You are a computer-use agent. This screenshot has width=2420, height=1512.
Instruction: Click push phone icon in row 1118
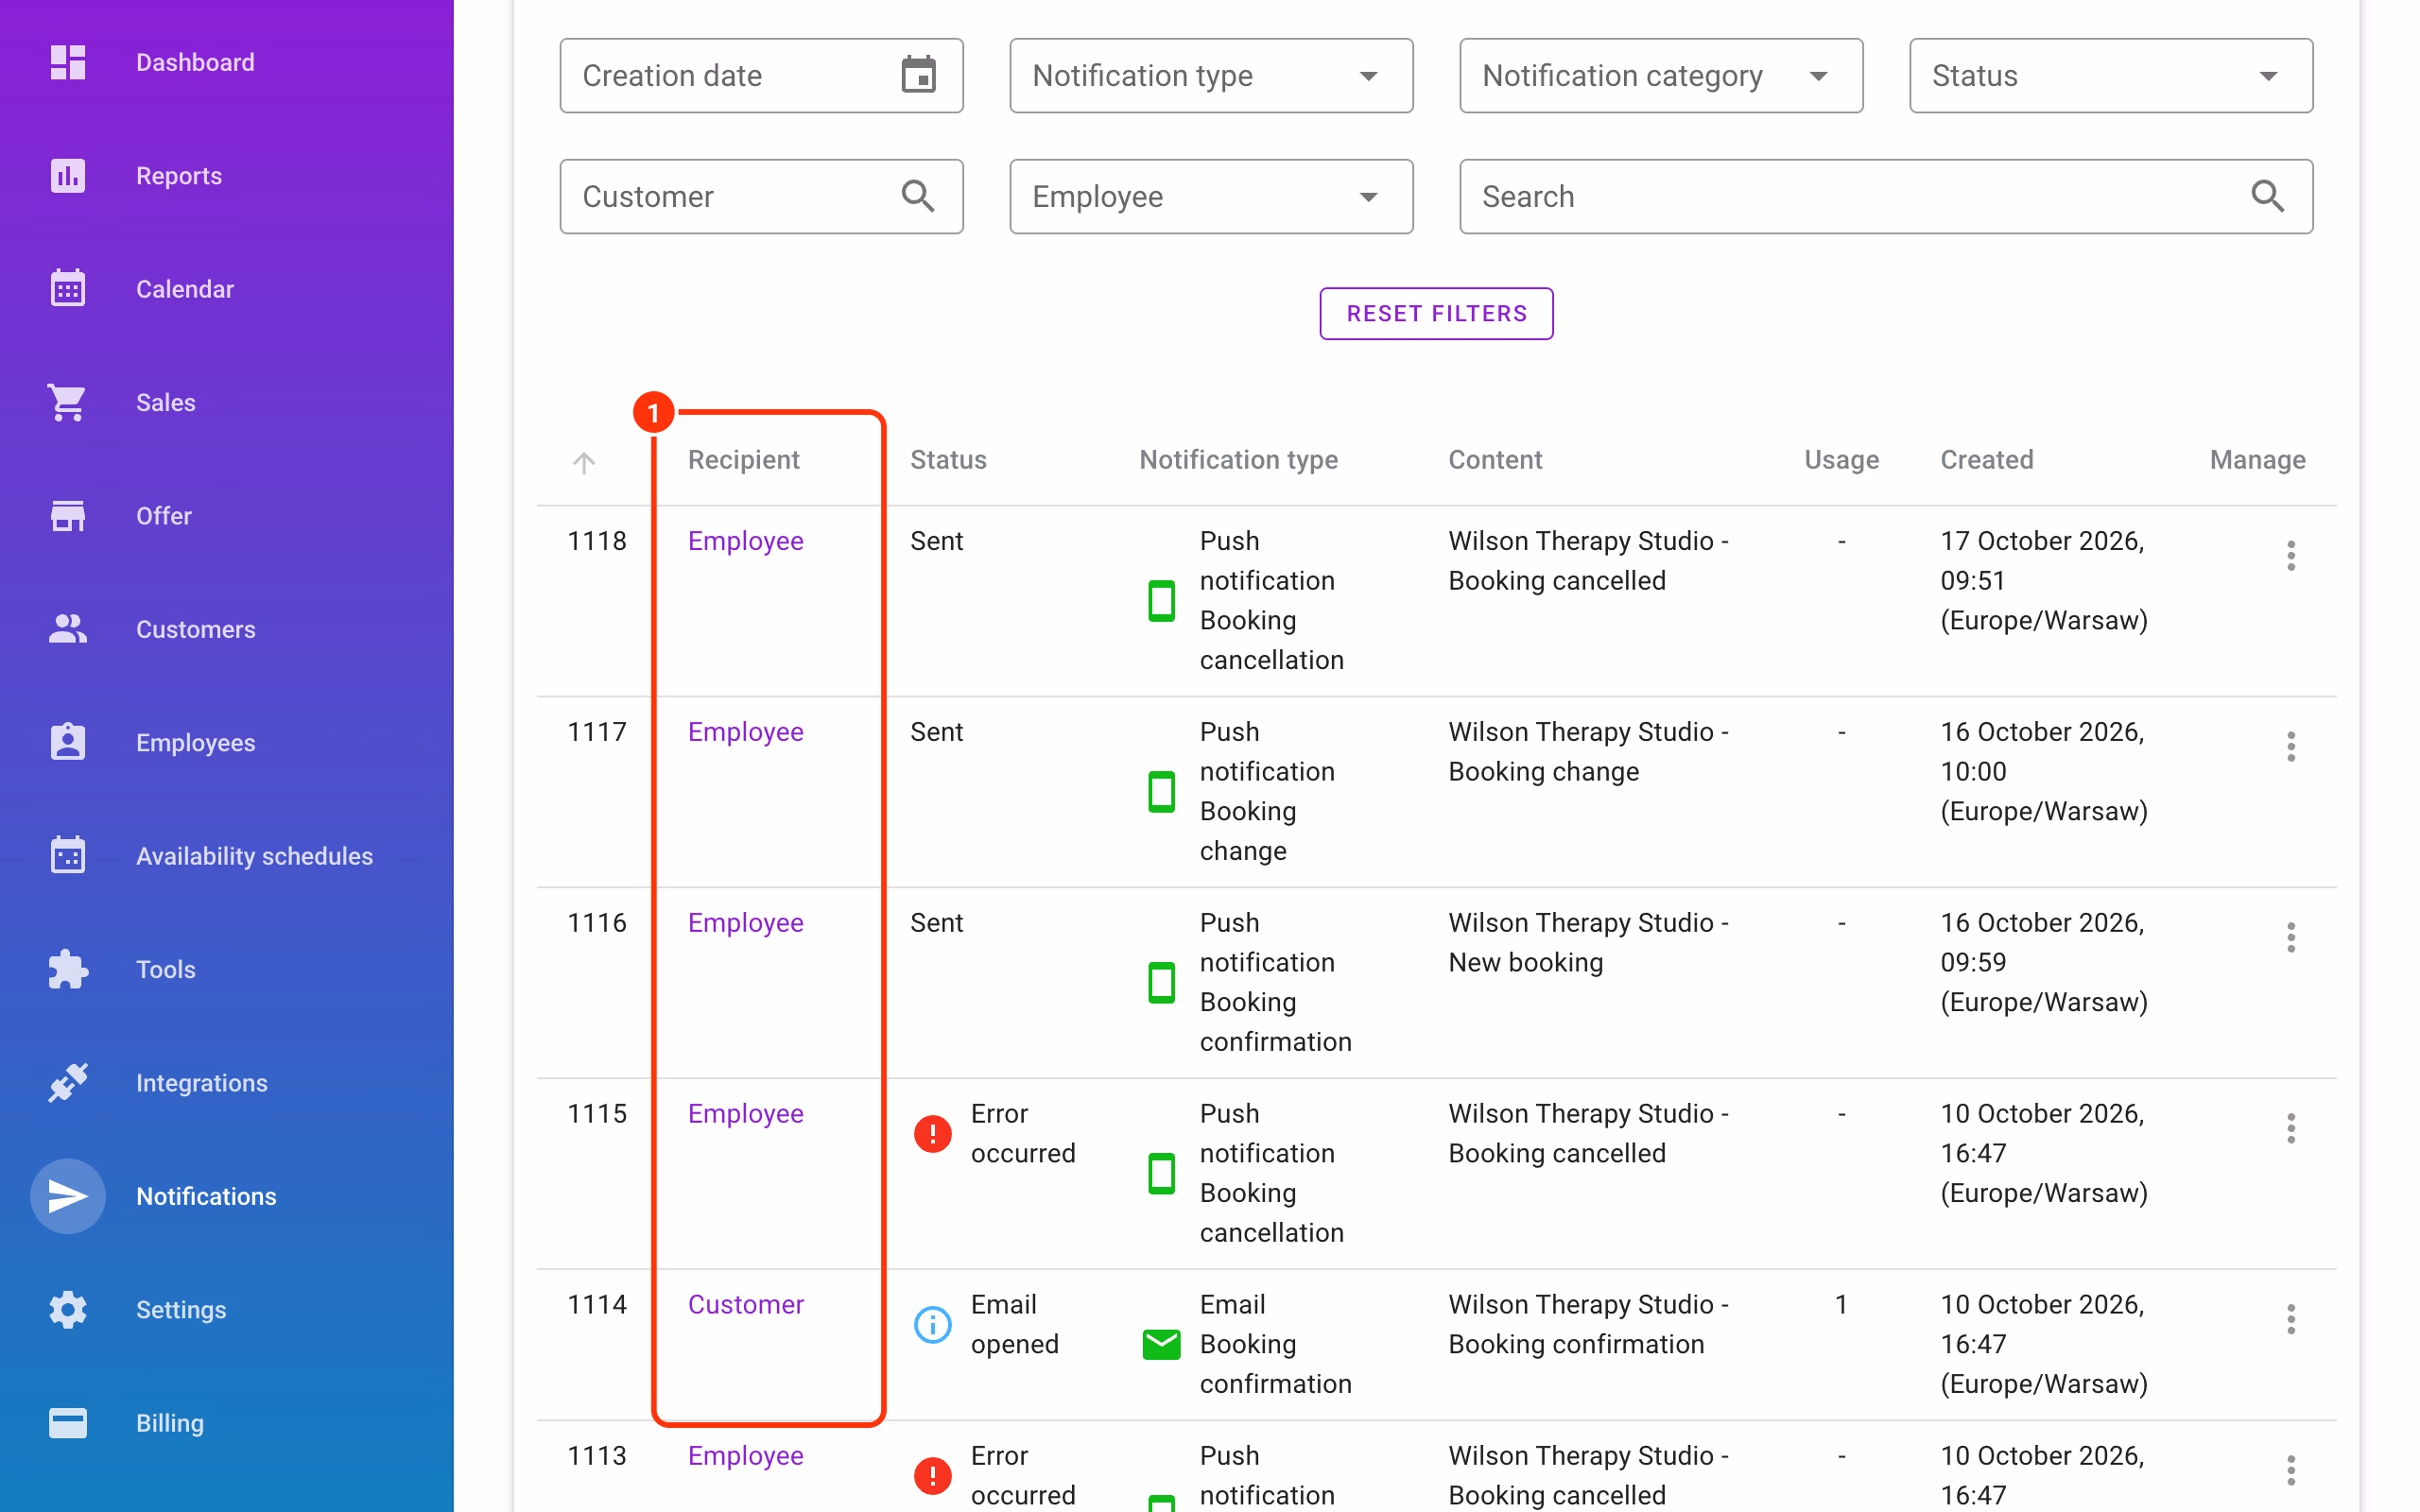(1161, 600)
